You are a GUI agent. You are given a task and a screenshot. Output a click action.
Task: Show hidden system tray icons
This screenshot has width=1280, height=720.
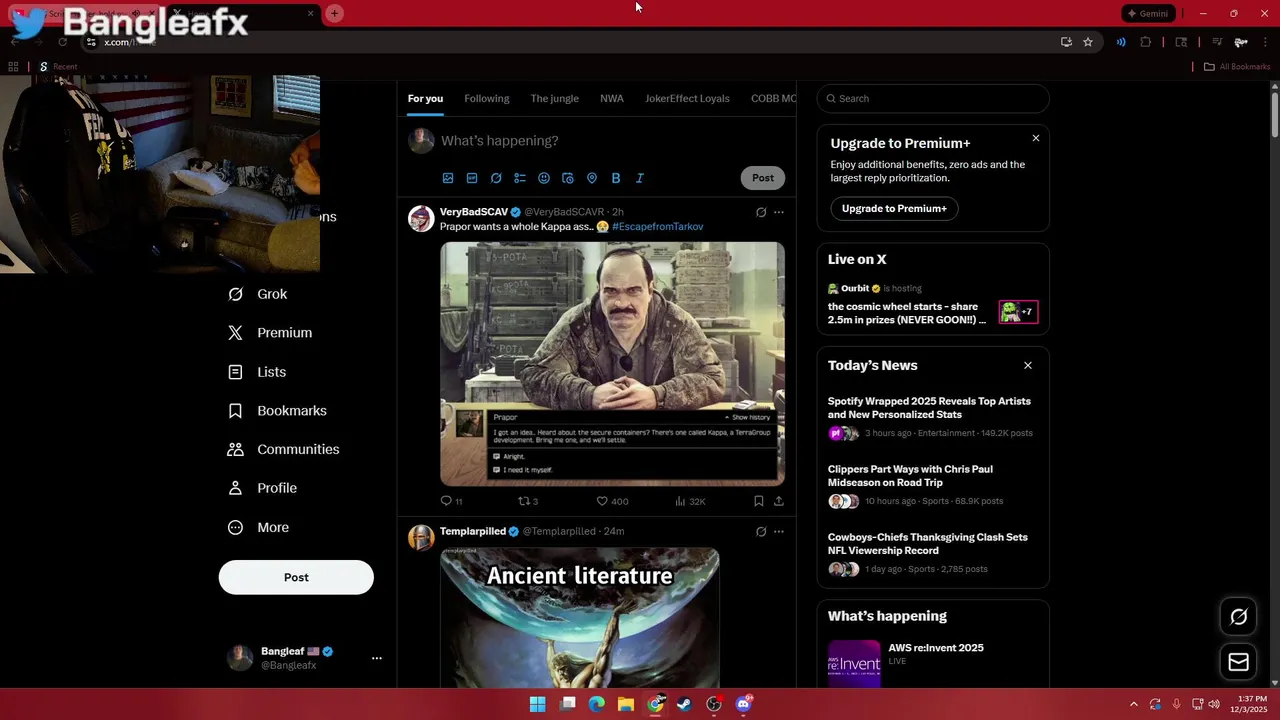[x=1133, y=704]
